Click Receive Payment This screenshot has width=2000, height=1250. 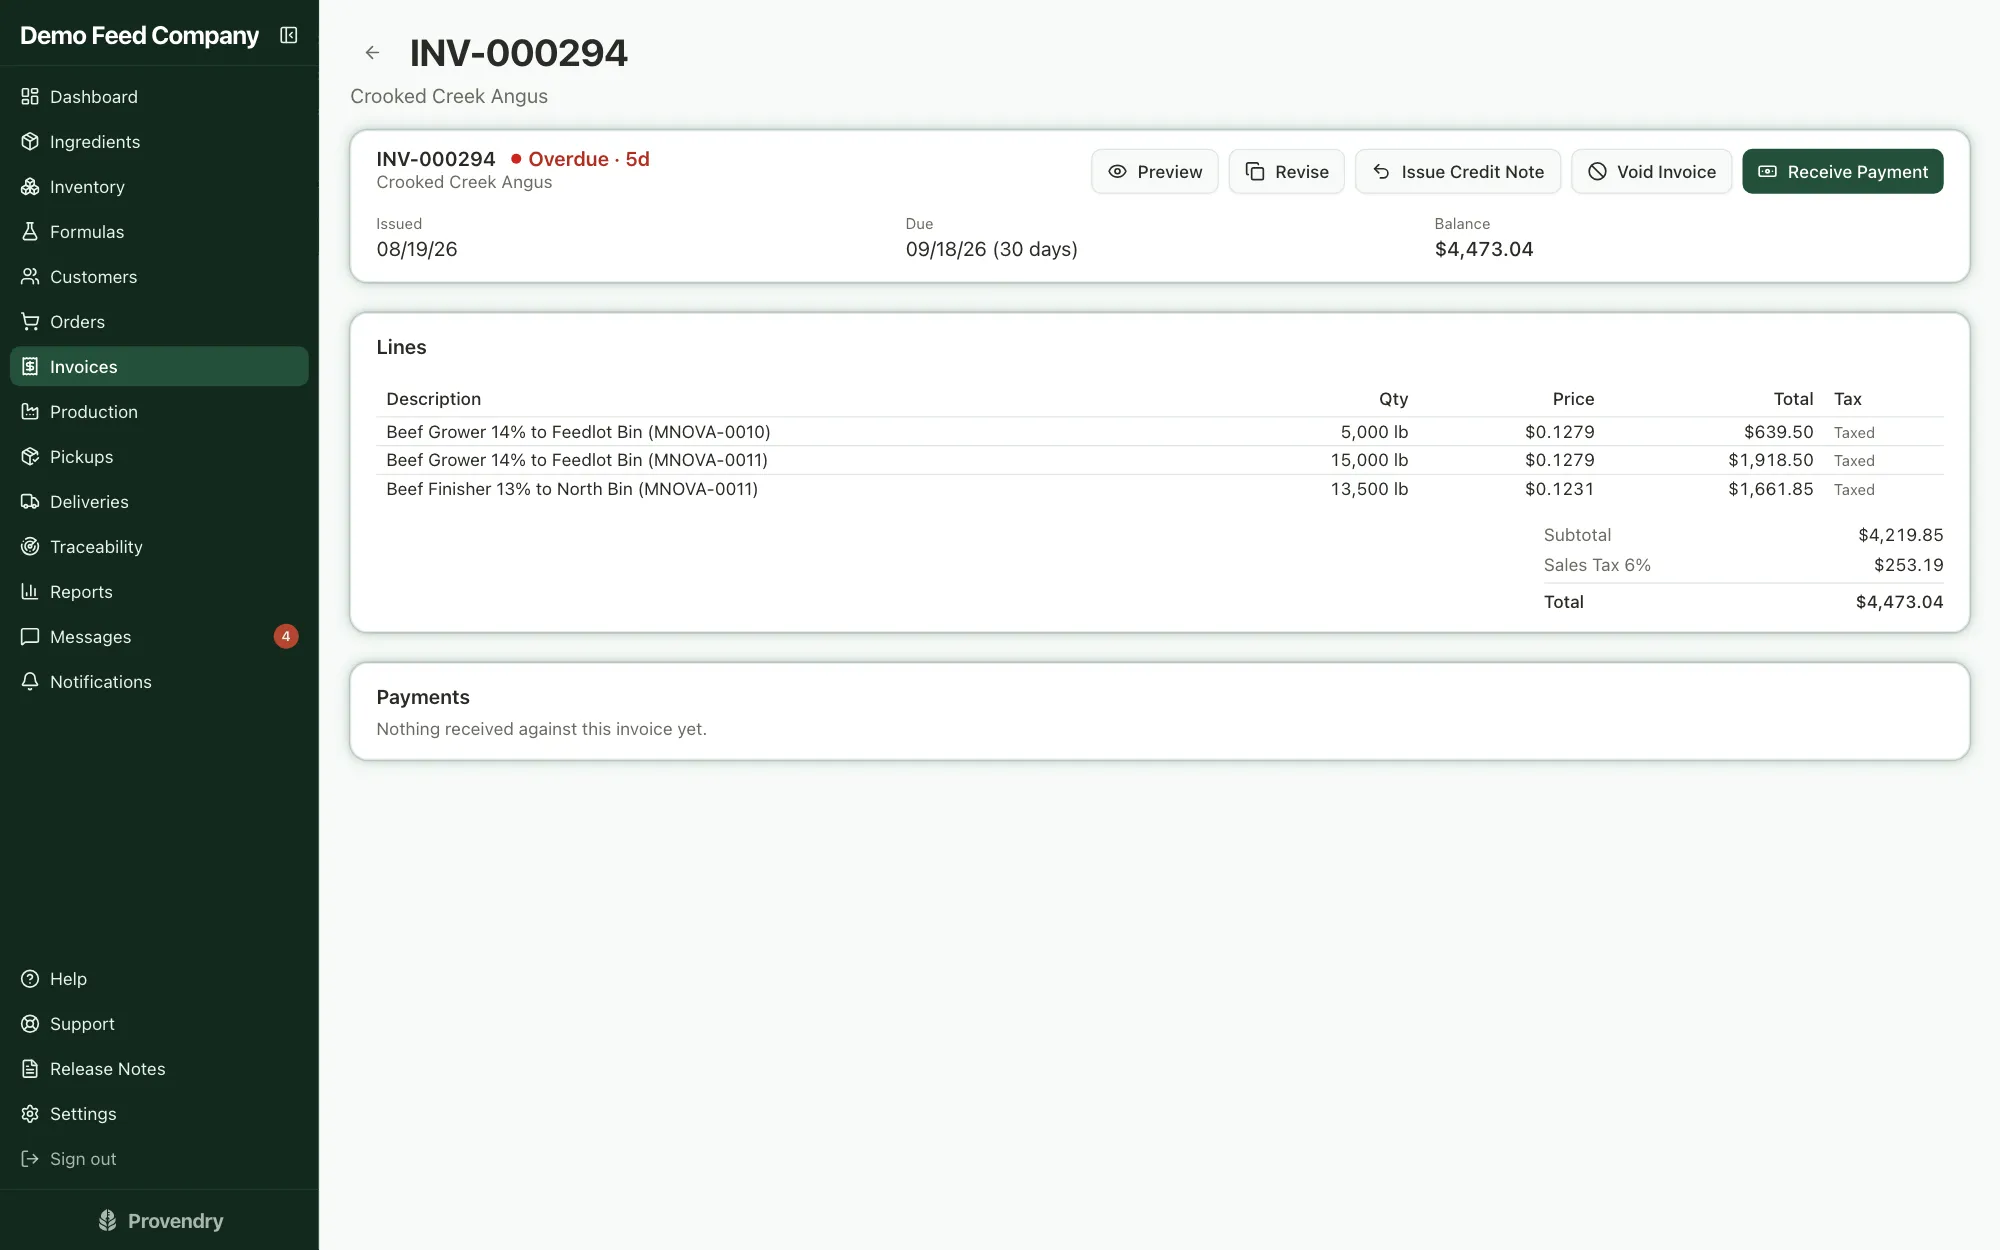1842,172
